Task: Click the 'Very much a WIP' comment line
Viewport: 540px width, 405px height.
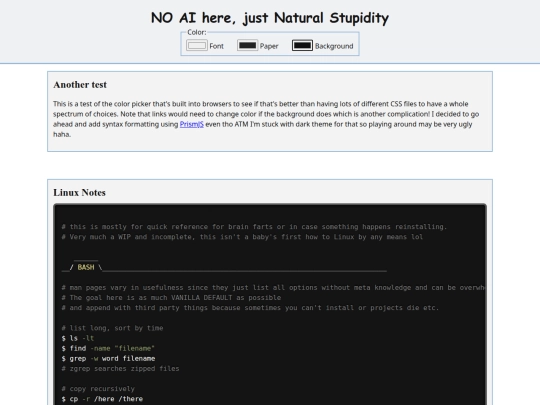Action: (242, 237)
